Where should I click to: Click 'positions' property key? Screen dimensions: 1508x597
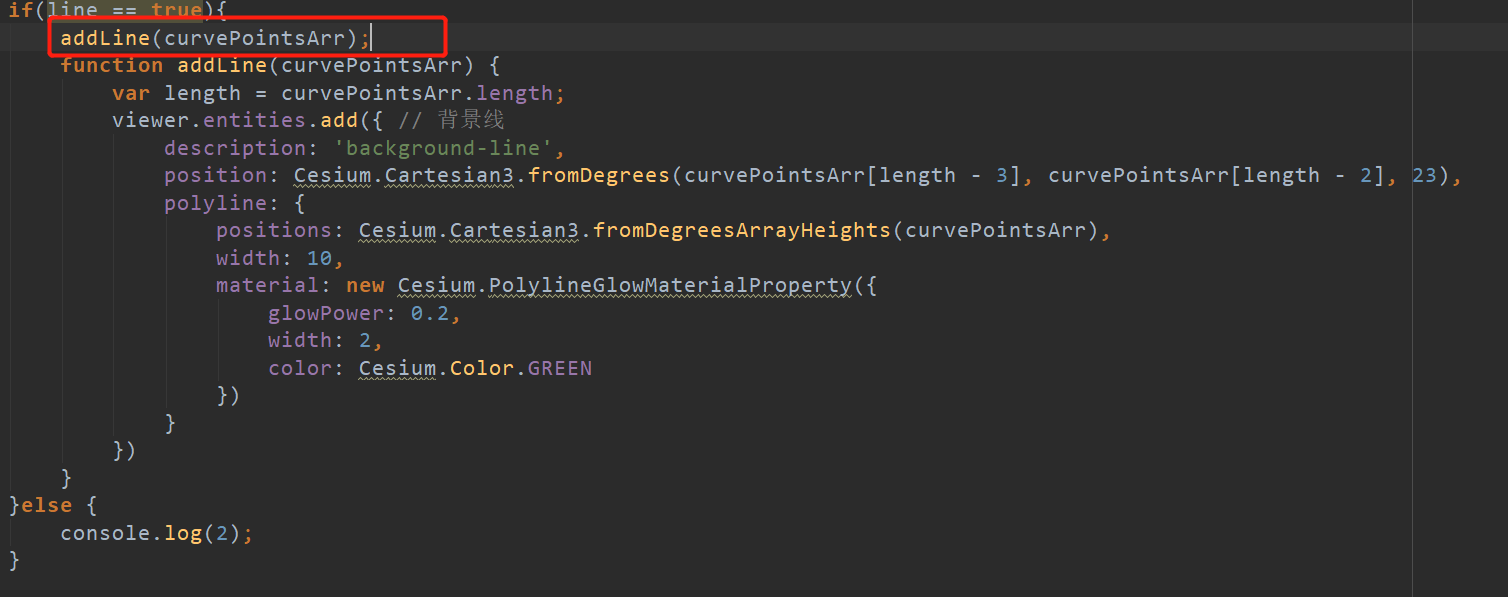click(x=274, y=230)
